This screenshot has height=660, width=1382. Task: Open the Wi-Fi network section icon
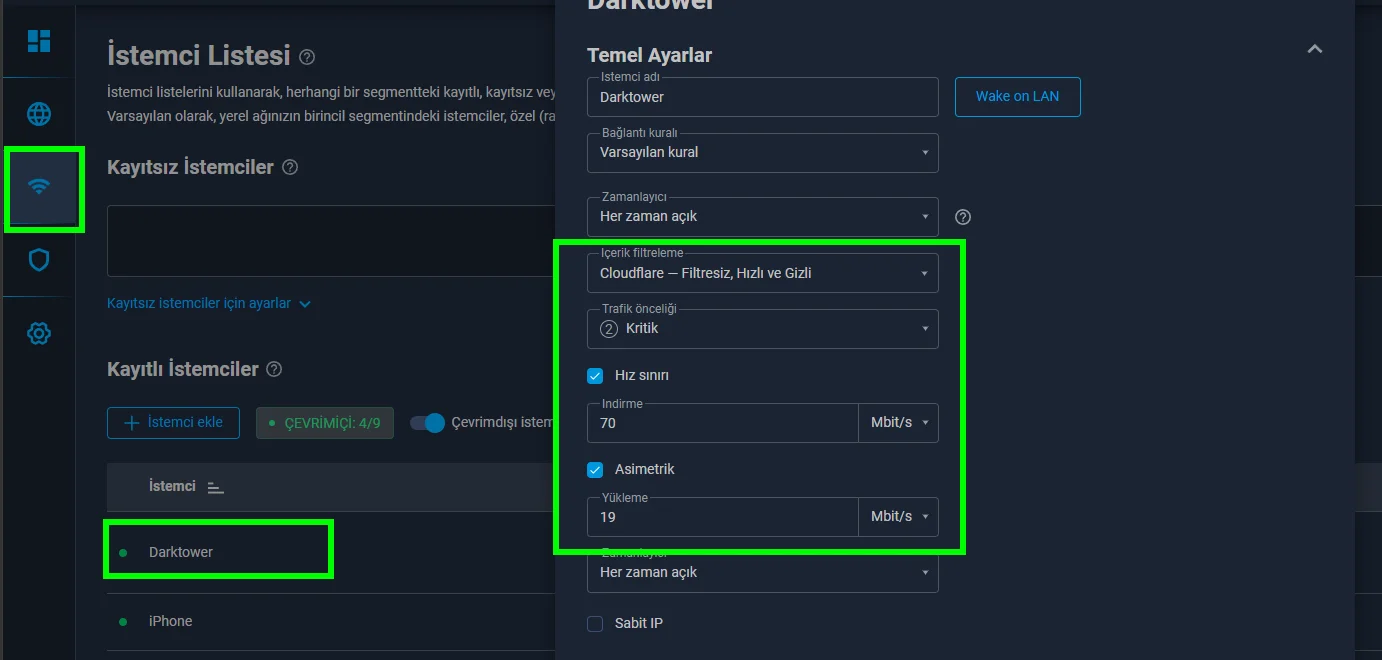tap(39, 187)
